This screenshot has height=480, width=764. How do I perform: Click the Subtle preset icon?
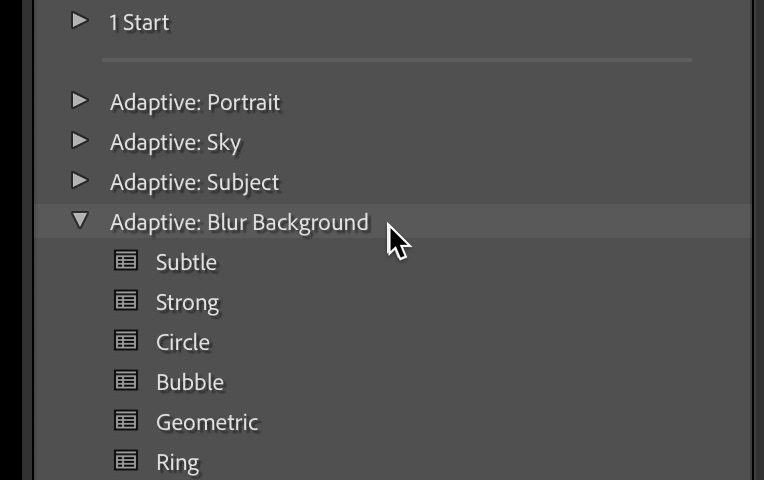(126, 261)
